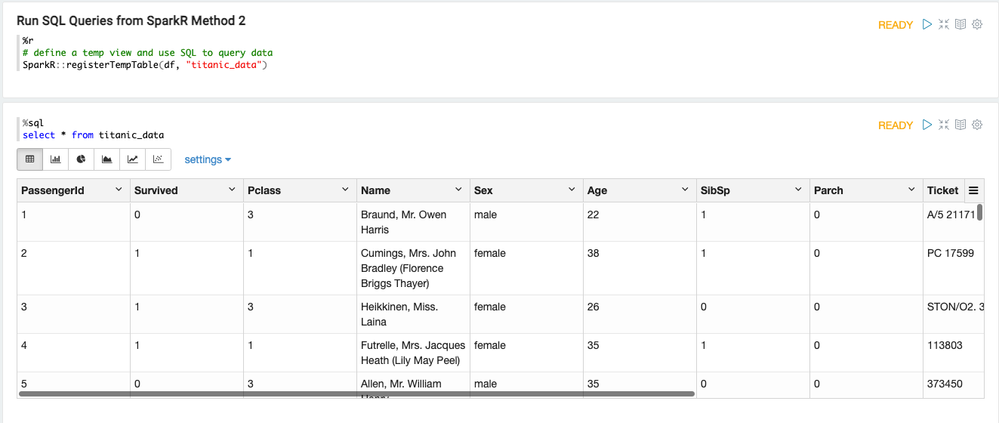This screenshot has width=999, height=423.
Task: Switch to area chart visualization
Action: coord(107,159)
